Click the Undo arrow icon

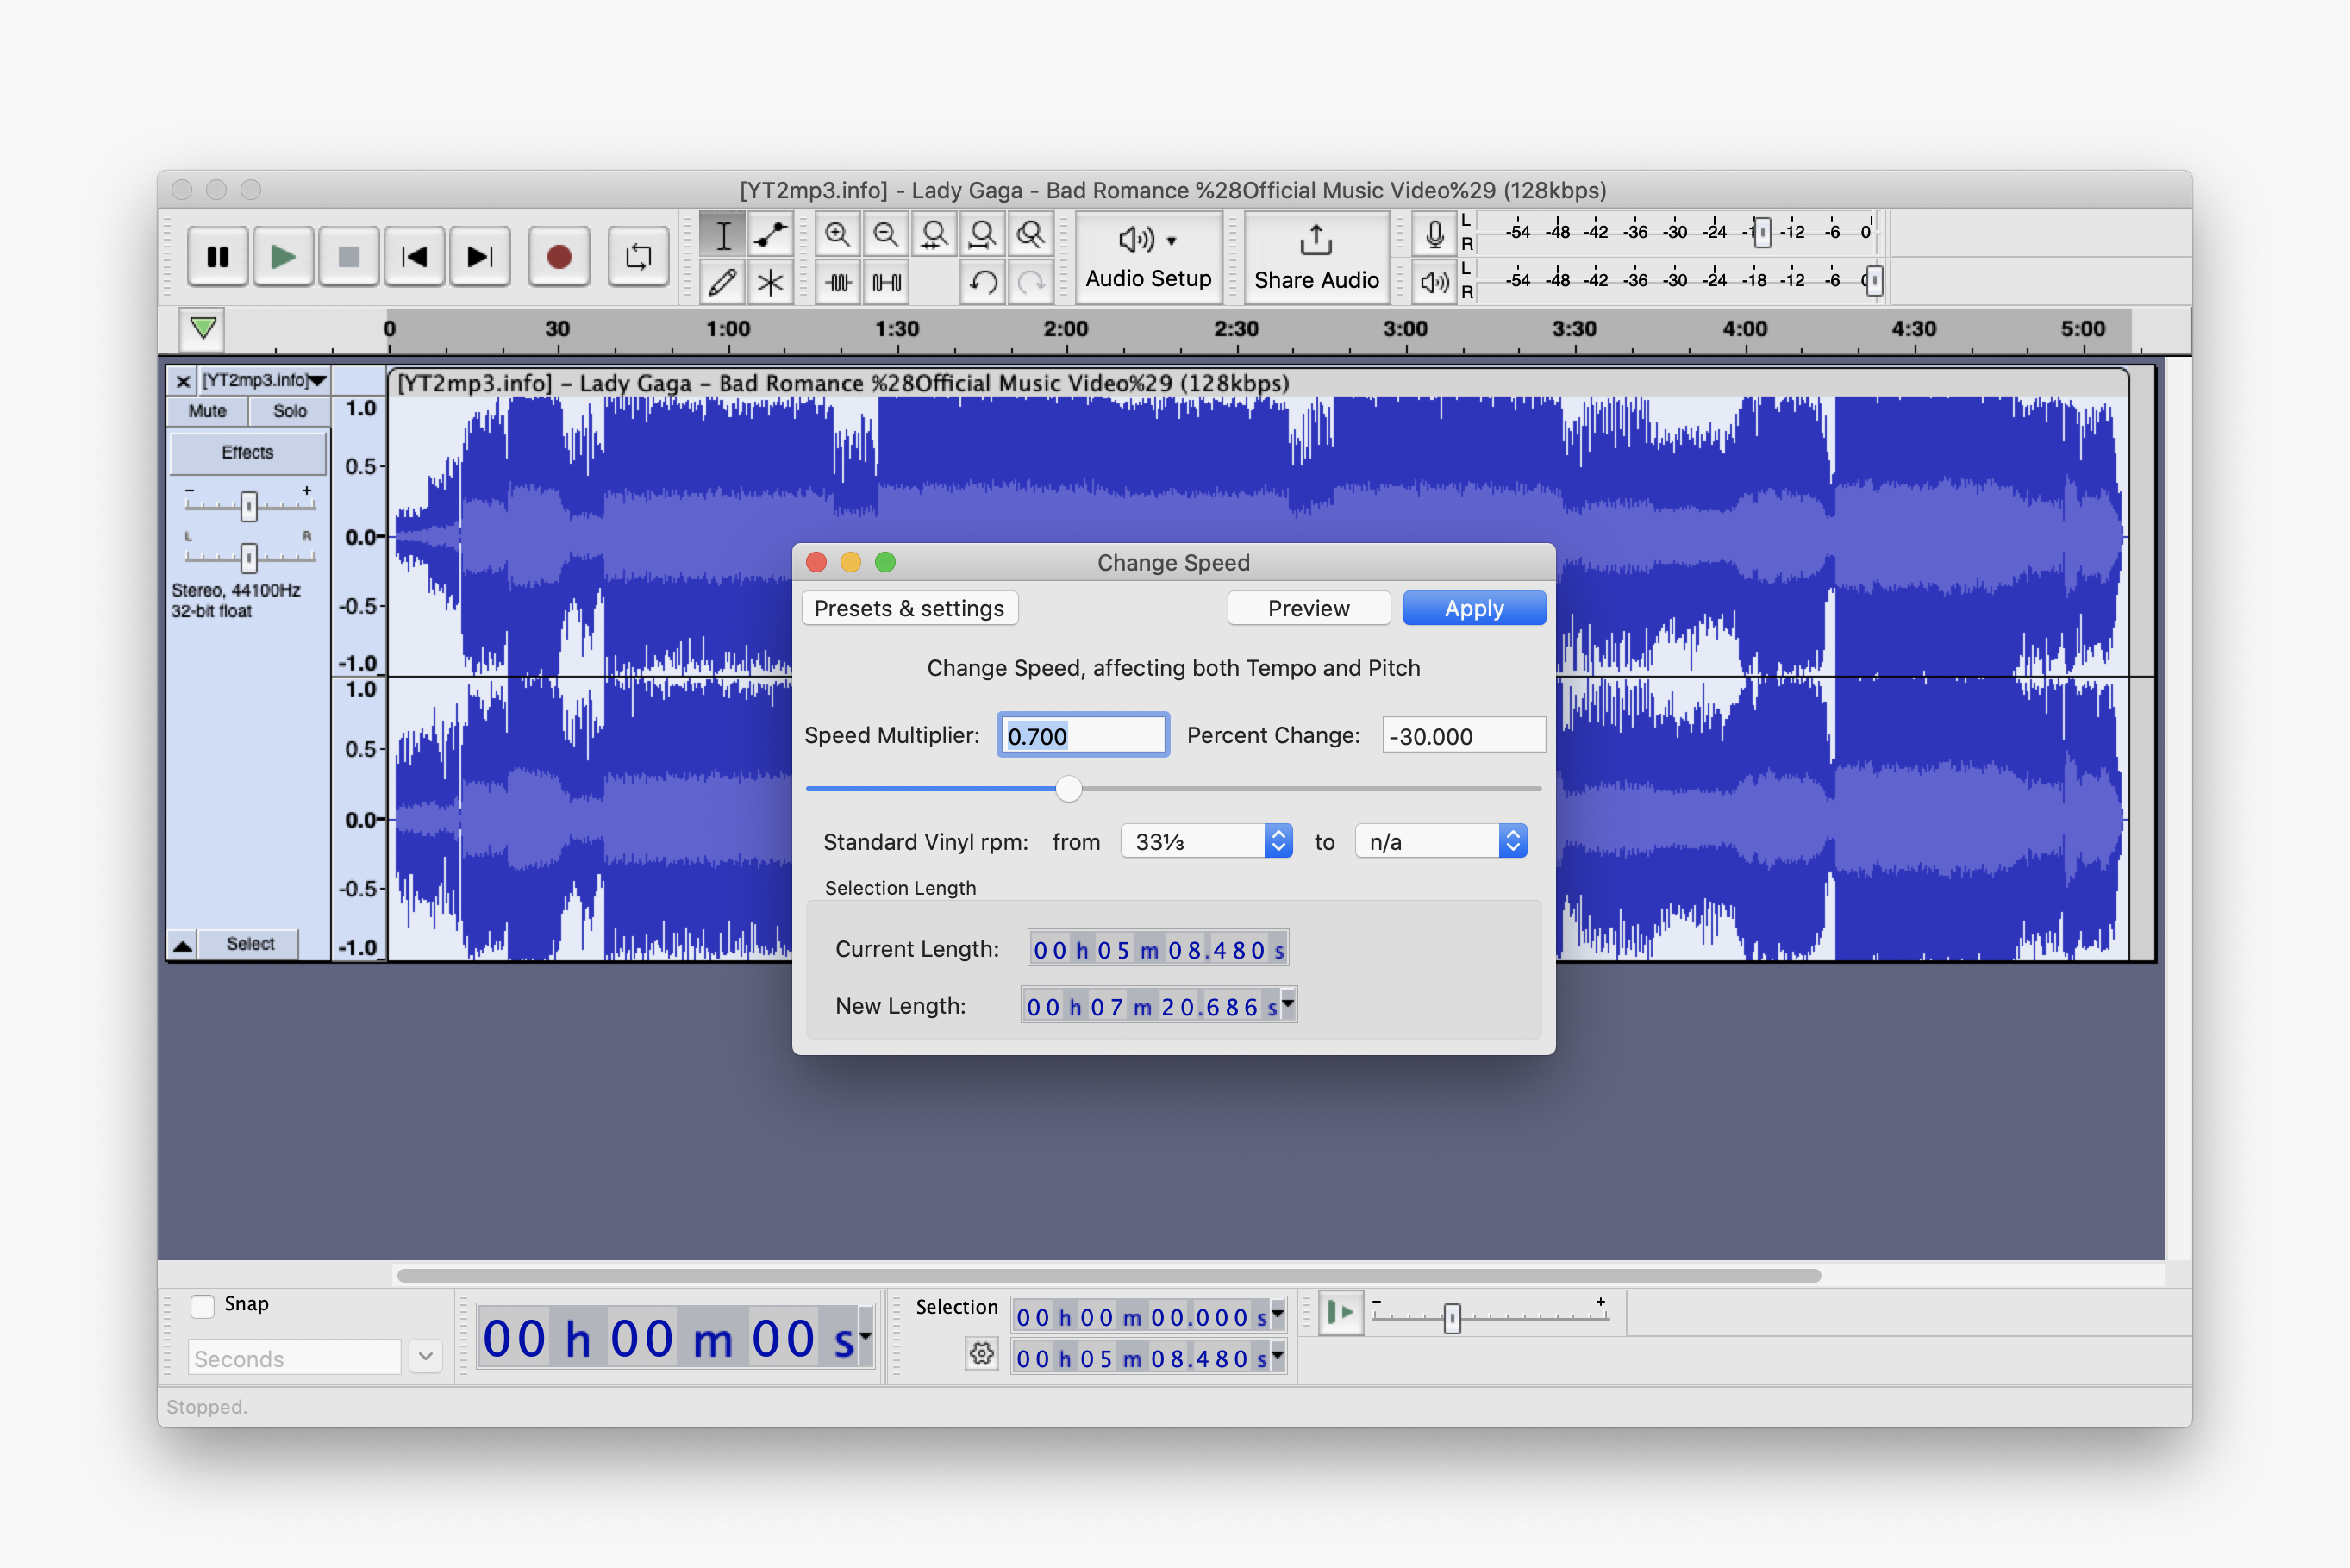983,283
